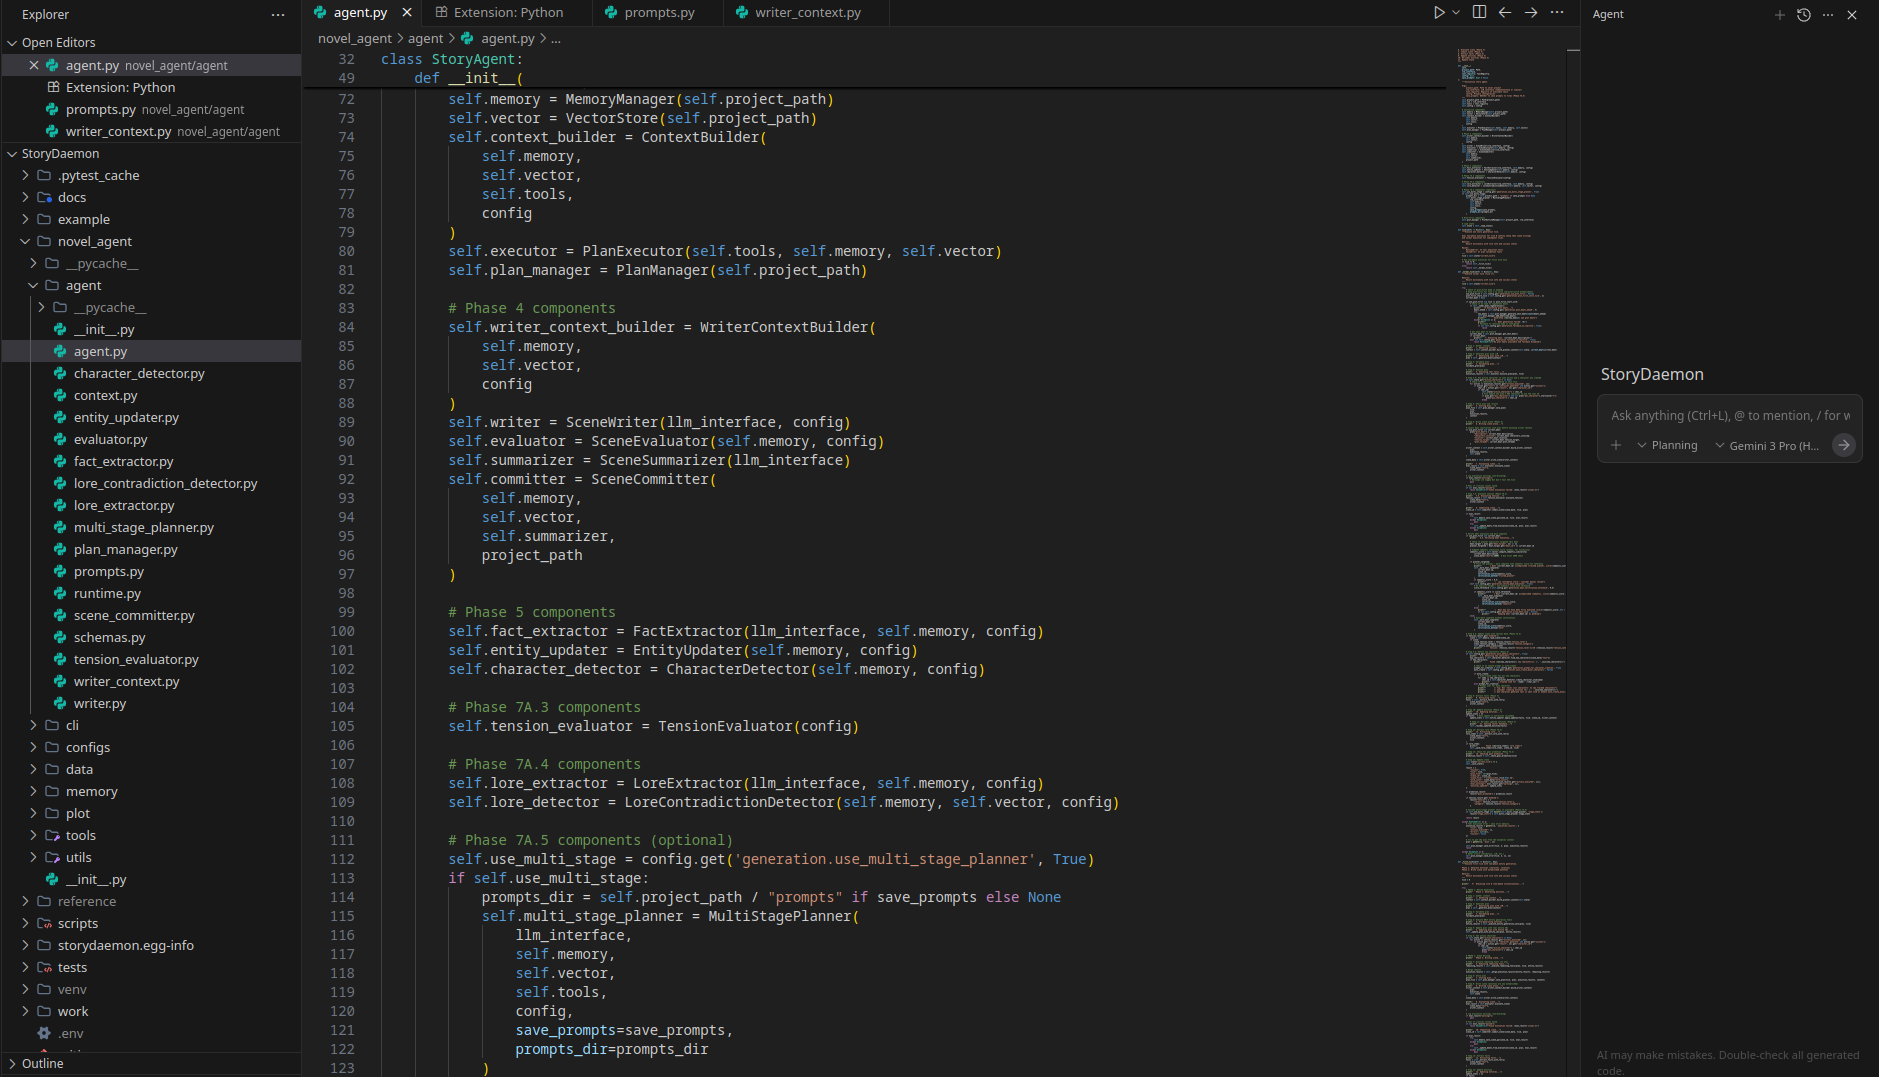Navigate back using the back arrow
This screenshot has height=1077, width=1879.
pos(1505,12)
